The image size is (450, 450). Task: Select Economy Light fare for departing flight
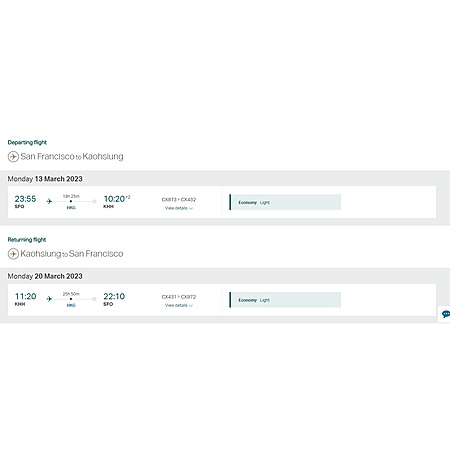[285, 202]
